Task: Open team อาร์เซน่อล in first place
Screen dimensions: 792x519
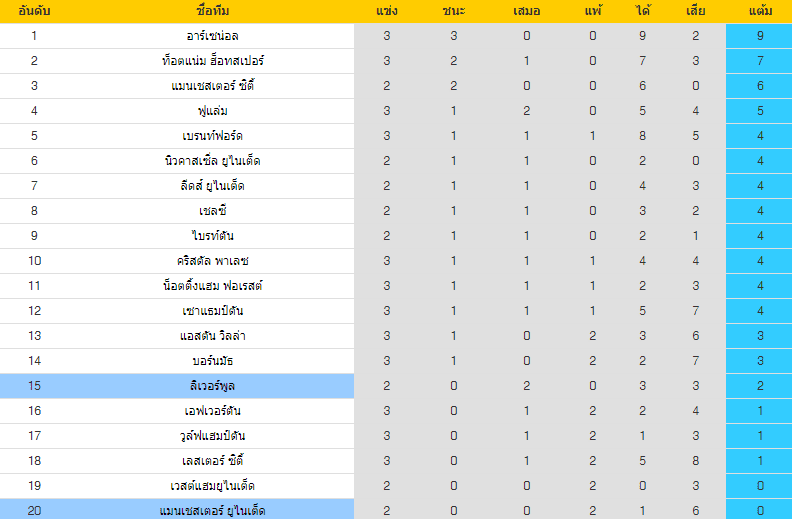Action: [213, 36]
